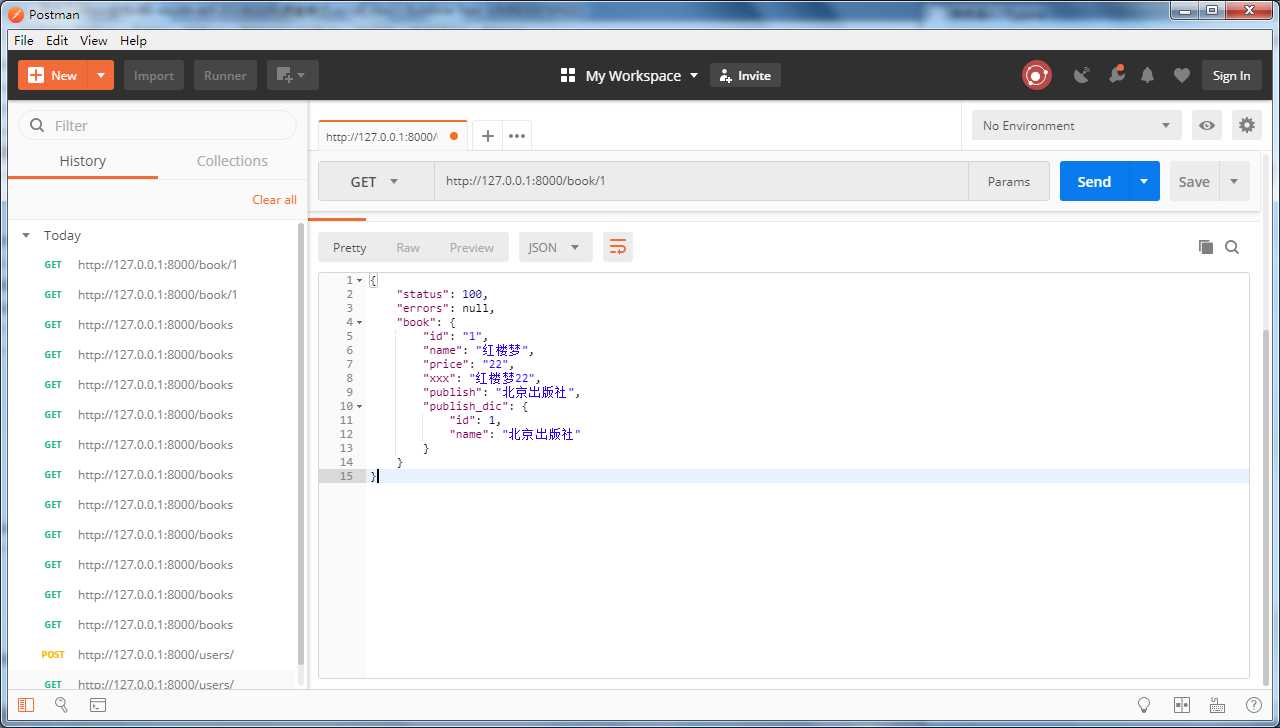Viewport: 1280px width, 728px height.
Task: Open the notifications bell
Action: pyautogui.click(x=1148, y=75)
